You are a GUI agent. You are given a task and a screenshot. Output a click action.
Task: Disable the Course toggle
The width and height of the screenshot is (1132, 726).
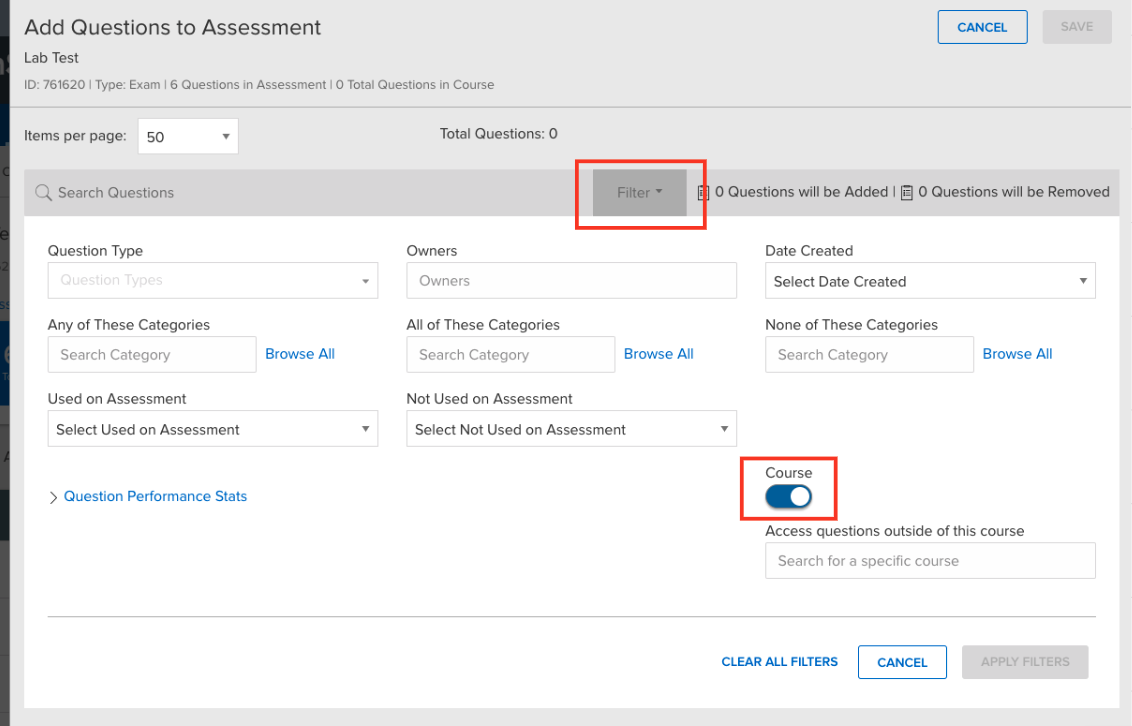pos(789,495)
